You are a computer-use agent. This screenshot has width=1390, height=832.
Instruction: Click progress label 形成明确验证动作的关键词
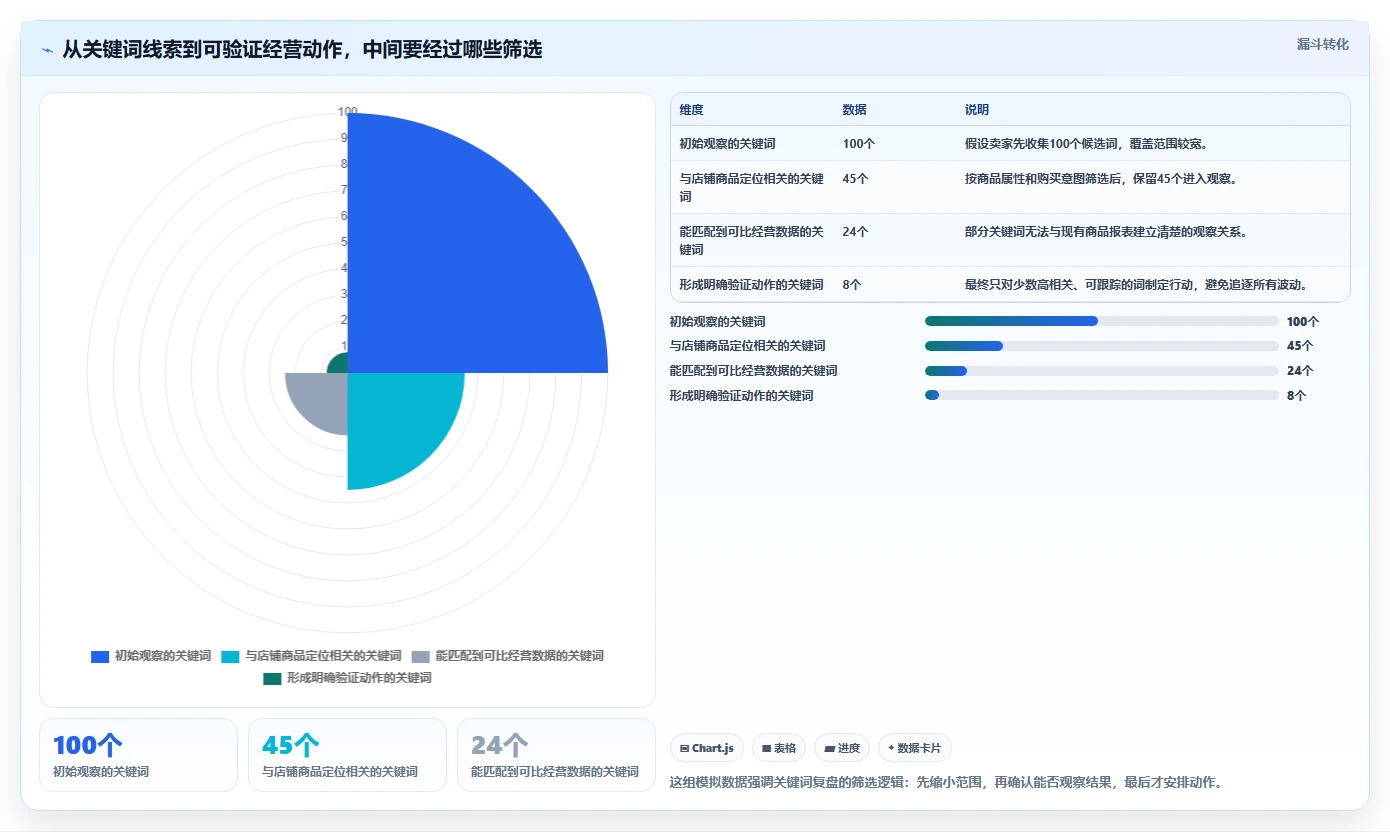click(741, 396)
